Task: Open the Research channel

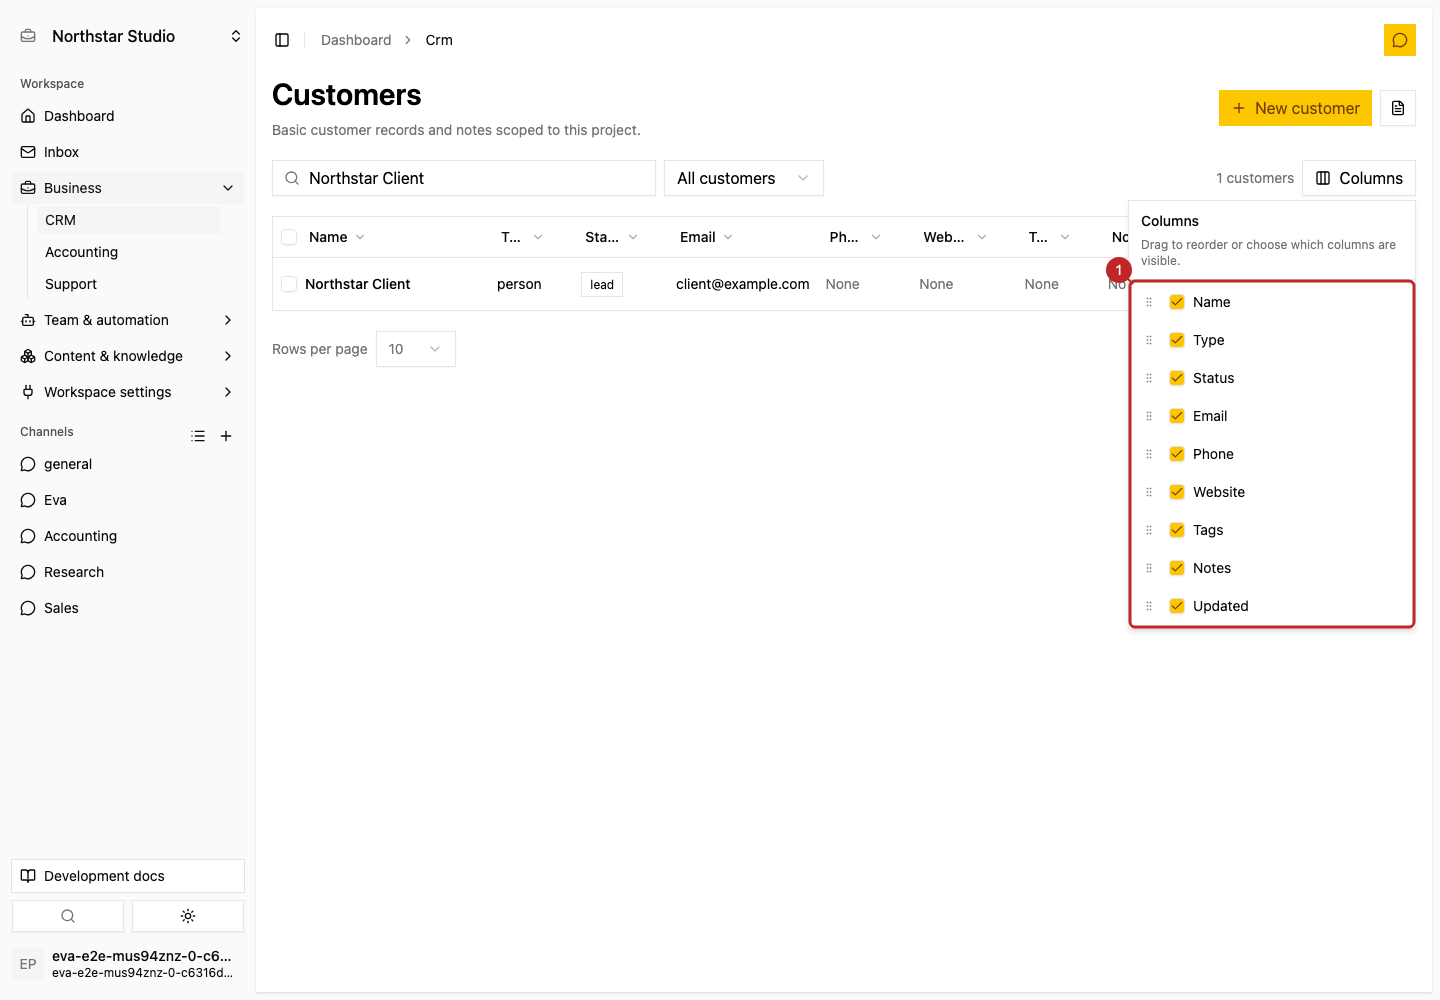Action: pos(128,572)
